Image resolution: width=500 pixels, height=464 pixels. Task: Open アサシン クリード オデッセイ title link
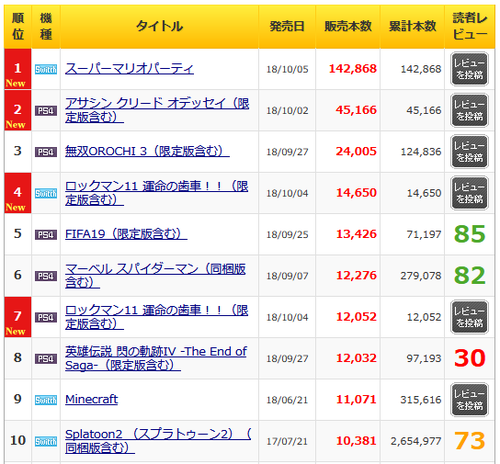click(x=157, y=110)
